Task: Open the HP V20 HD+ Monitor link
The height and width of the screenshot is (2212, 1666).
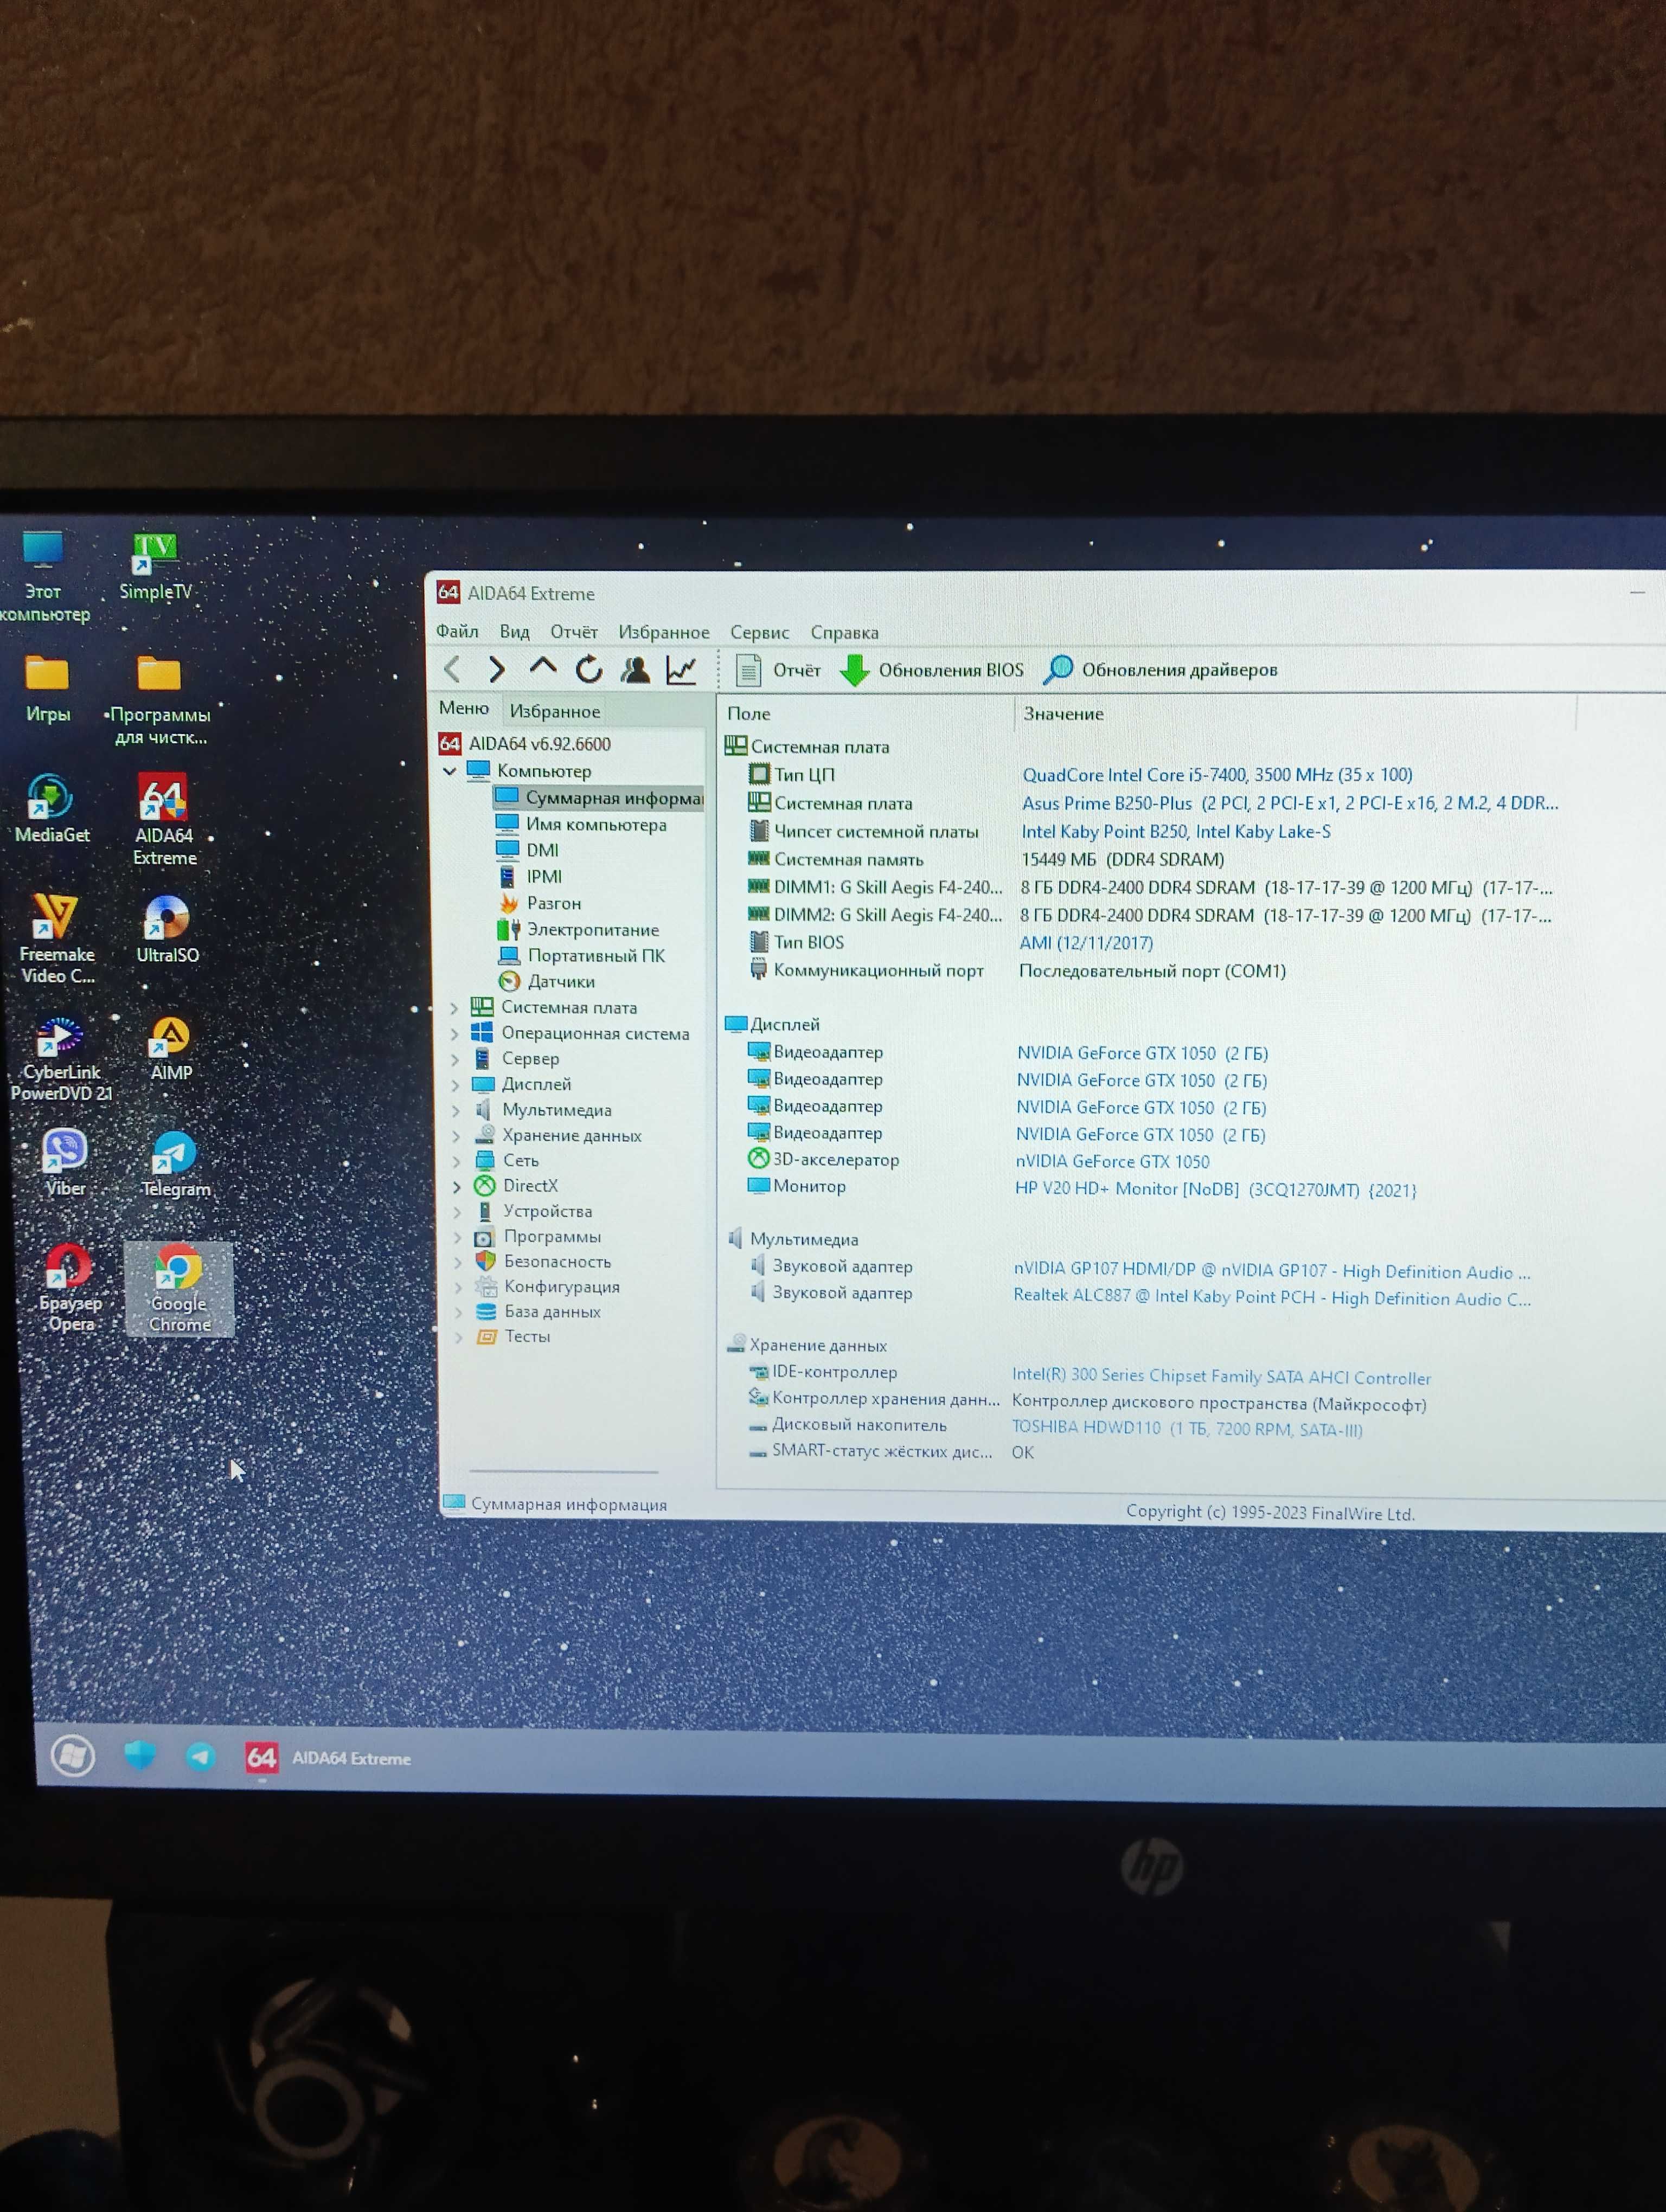Action: (x=1216, y=1189)
